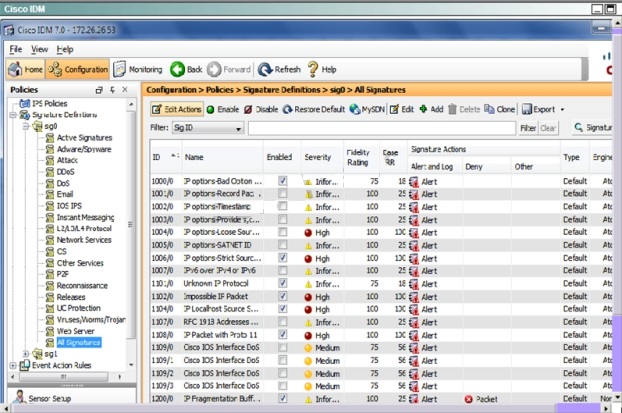This screenshot has height=413, width=622.
Task: Open the Export dropdown arrow
Action: (562, 109)
